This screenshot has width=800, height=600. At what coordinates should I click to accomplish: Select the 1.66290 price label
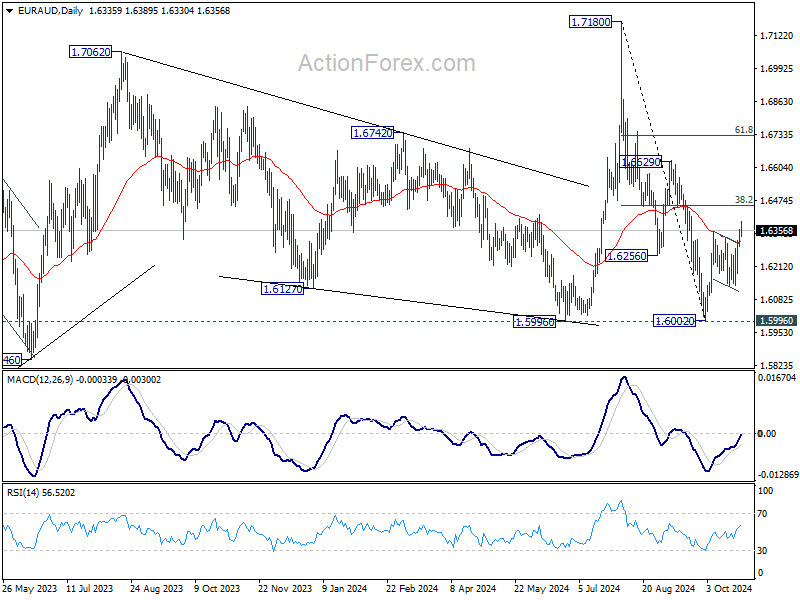tap(640, 162)
